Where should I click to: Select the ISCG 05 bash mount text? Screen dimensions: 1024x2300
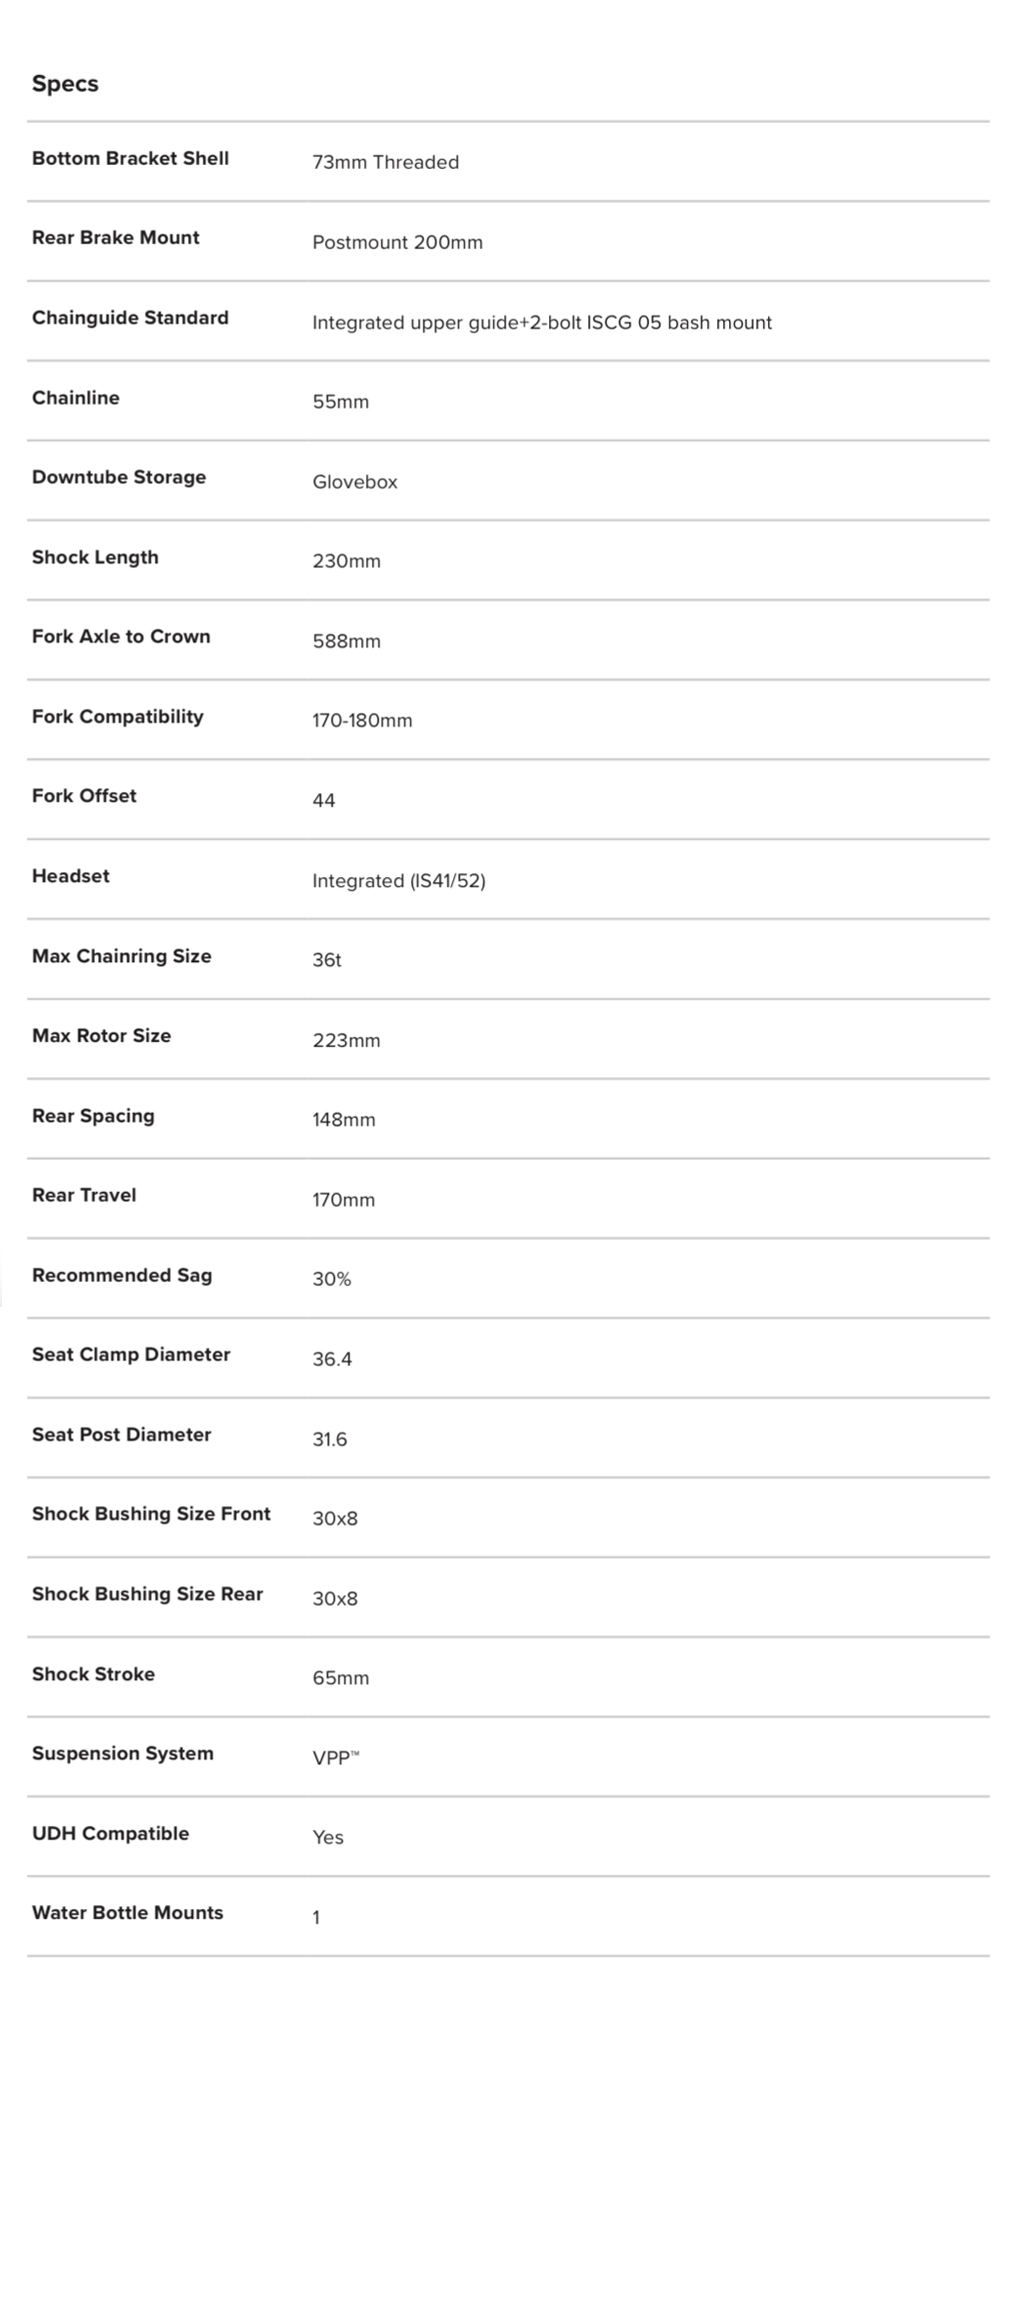tap(679, 322)
